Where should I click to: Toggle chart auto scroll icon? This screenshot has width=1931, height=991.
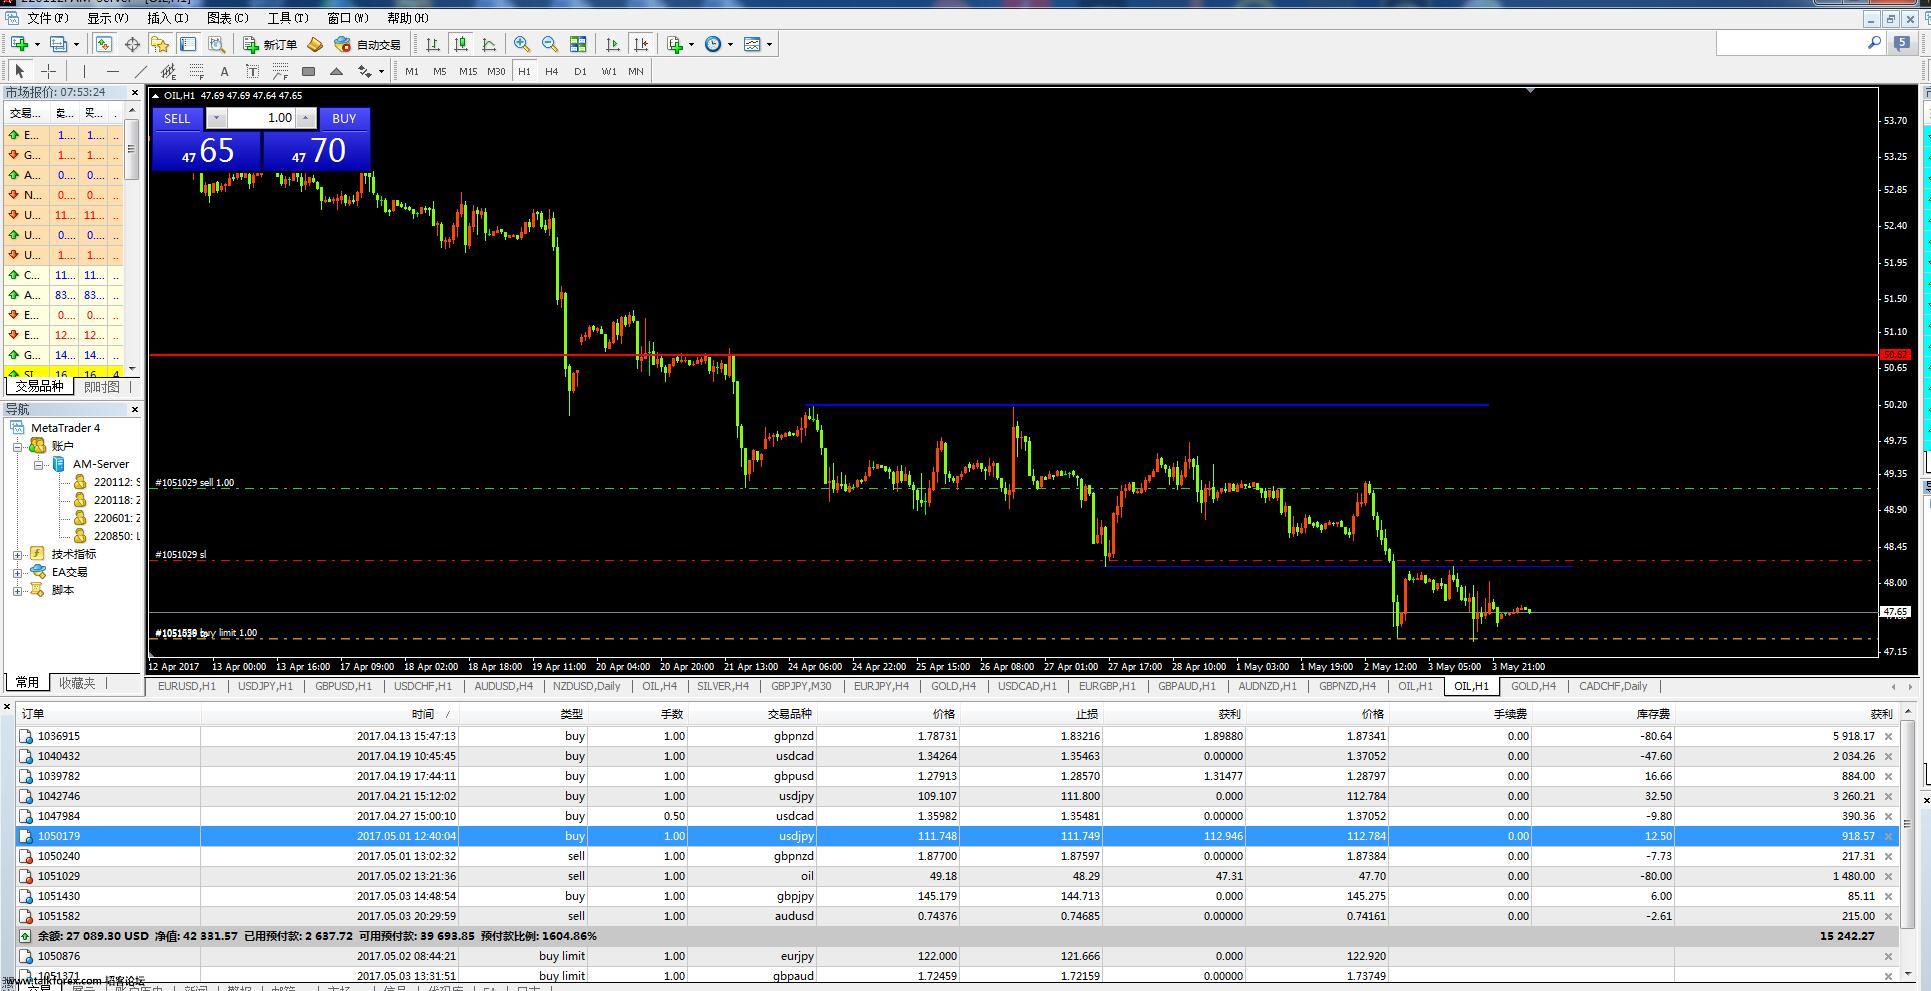click(613, 44)
